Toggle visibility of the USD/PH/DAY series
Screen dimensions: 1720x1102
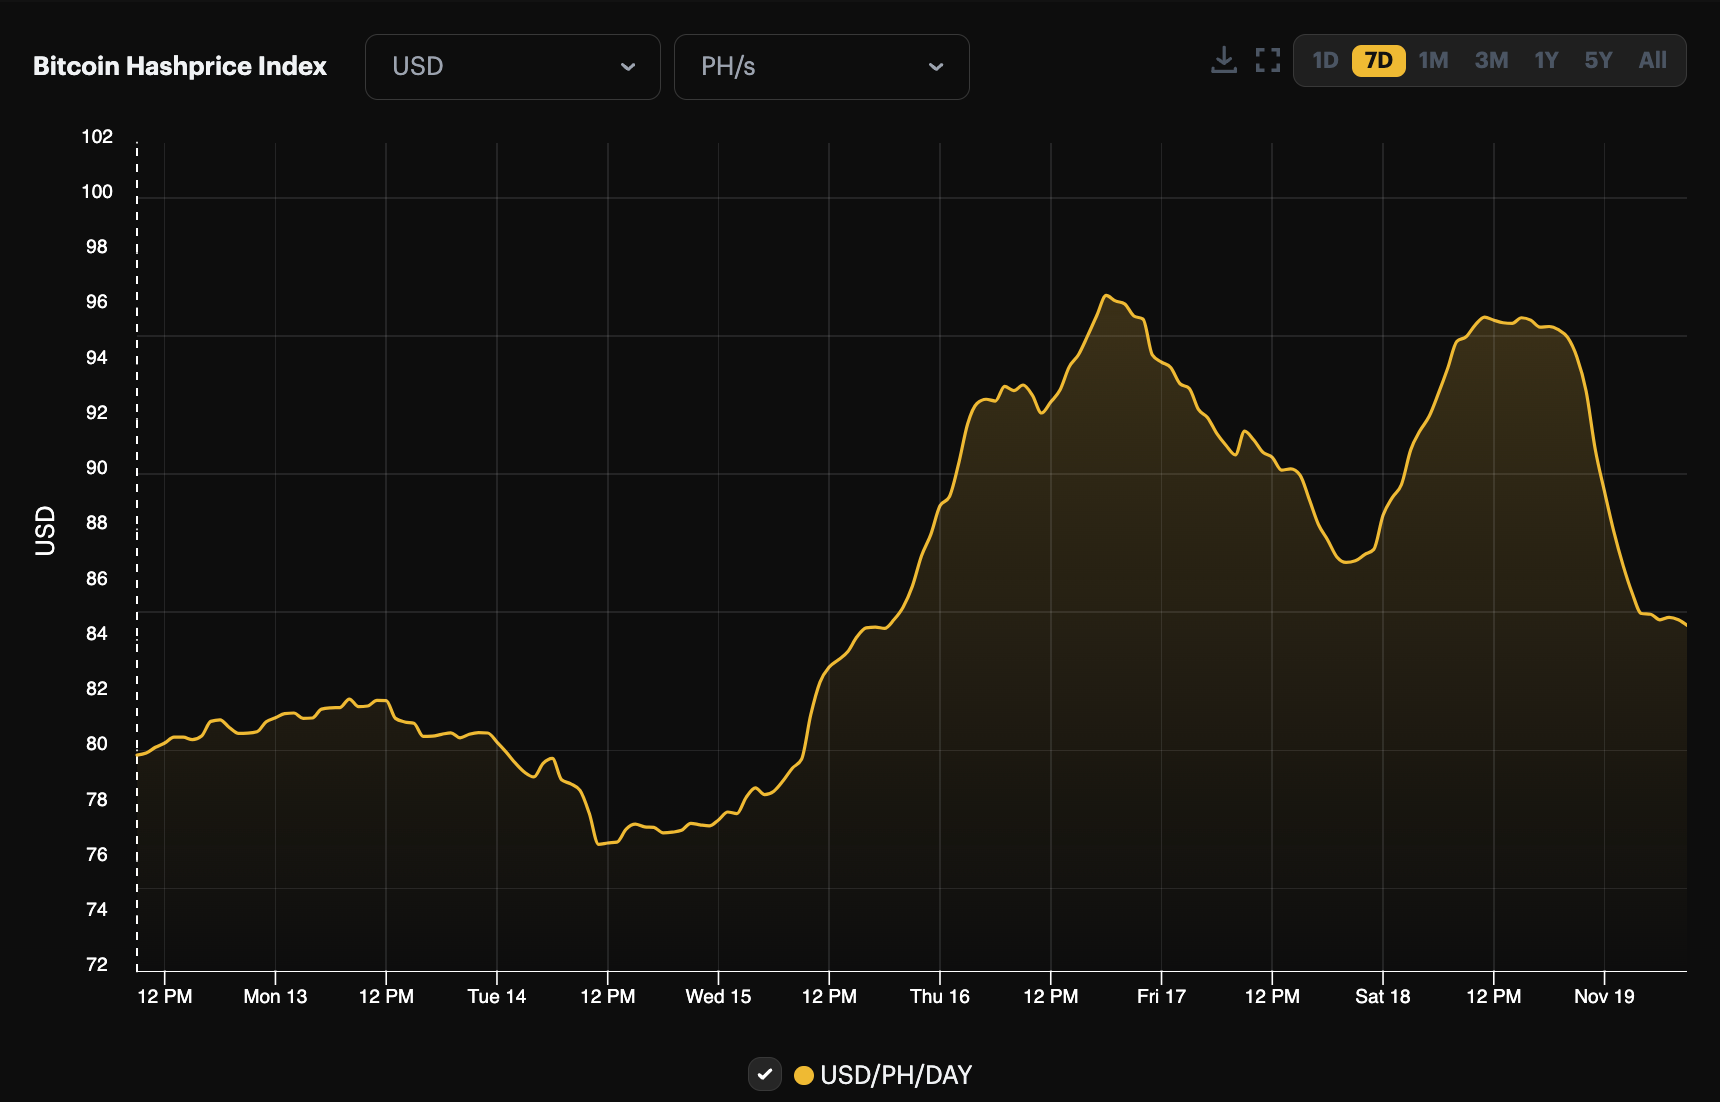[x=765, y=1075]
